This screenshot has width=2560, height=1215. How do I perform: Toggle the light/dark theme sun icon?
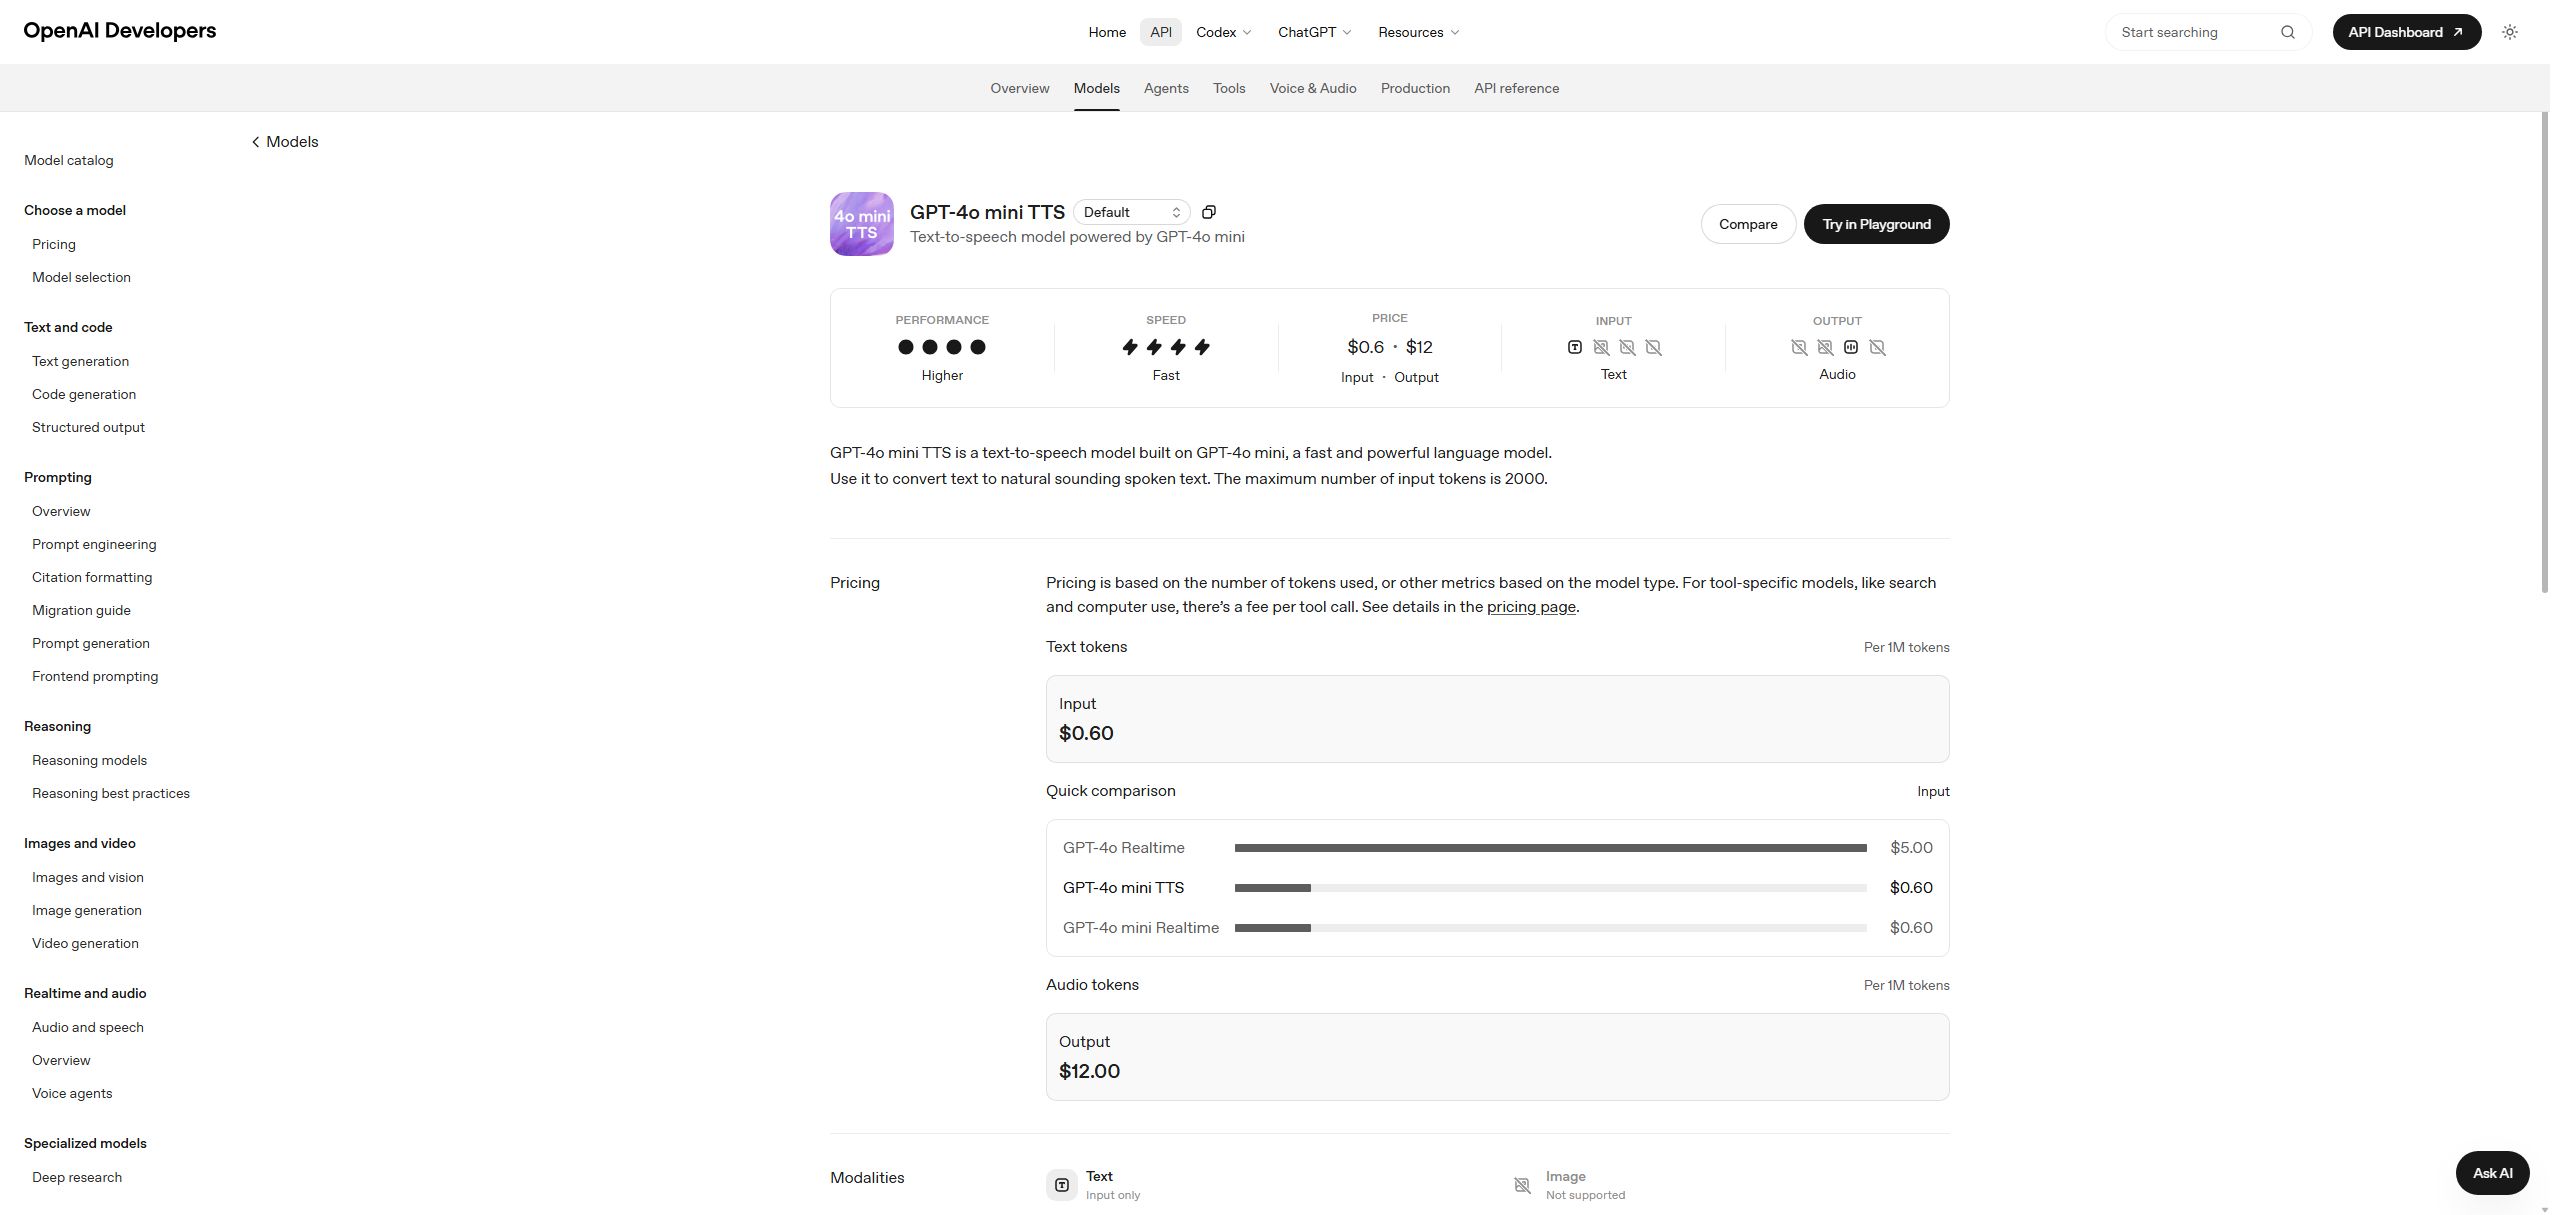tap(2510, 32)
